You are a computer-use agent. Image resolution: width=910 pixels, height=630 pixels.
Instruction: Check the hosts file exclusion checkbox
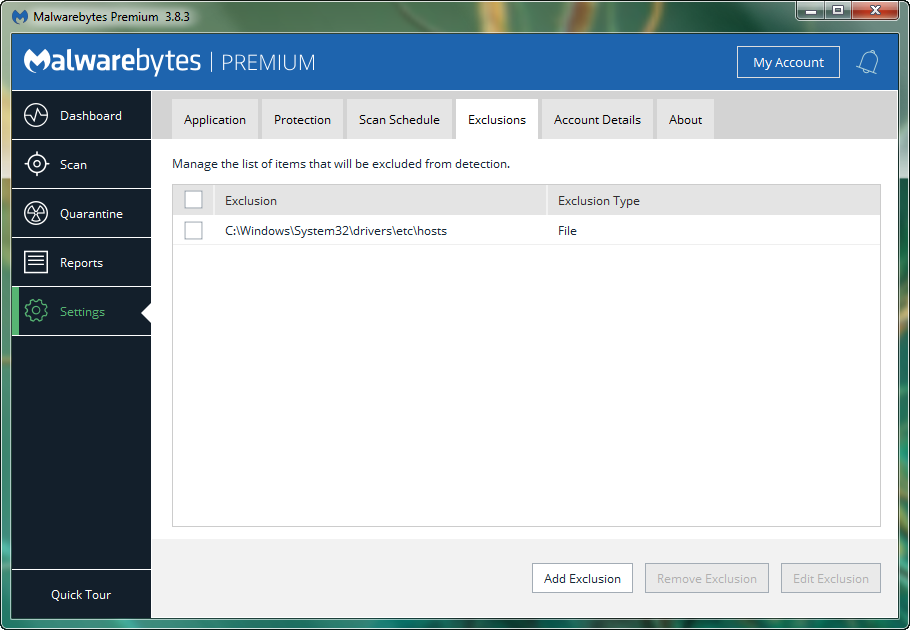coord(193,230)
